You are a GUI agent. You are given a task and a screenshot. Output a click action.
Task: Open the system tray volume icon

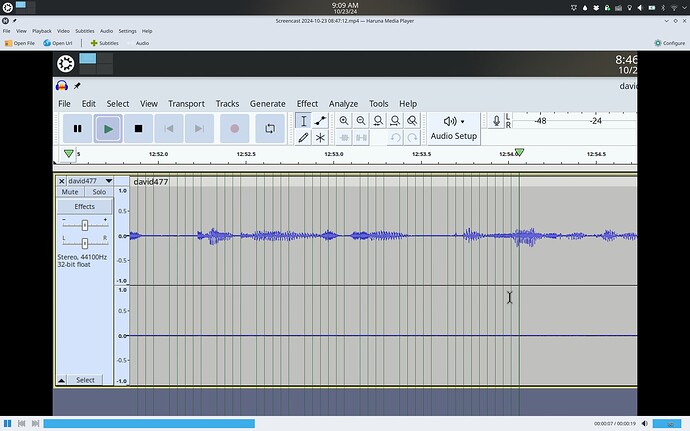coord(640,7)
